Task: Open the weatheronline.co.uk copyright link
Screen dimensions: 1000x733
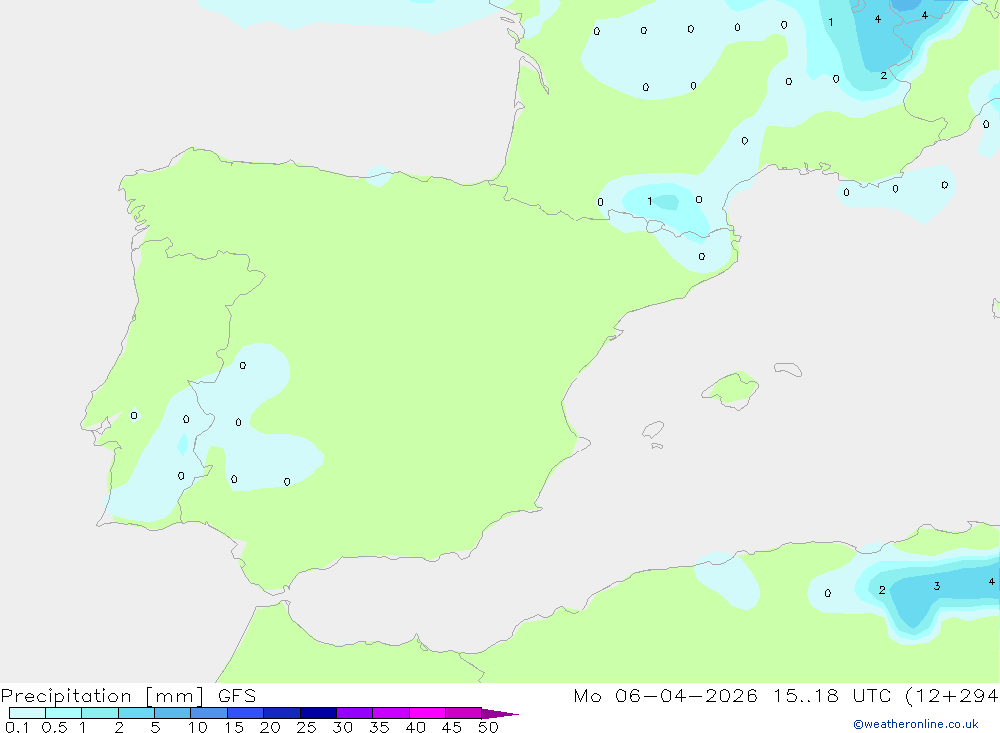Action: click(x=916, y=724)
